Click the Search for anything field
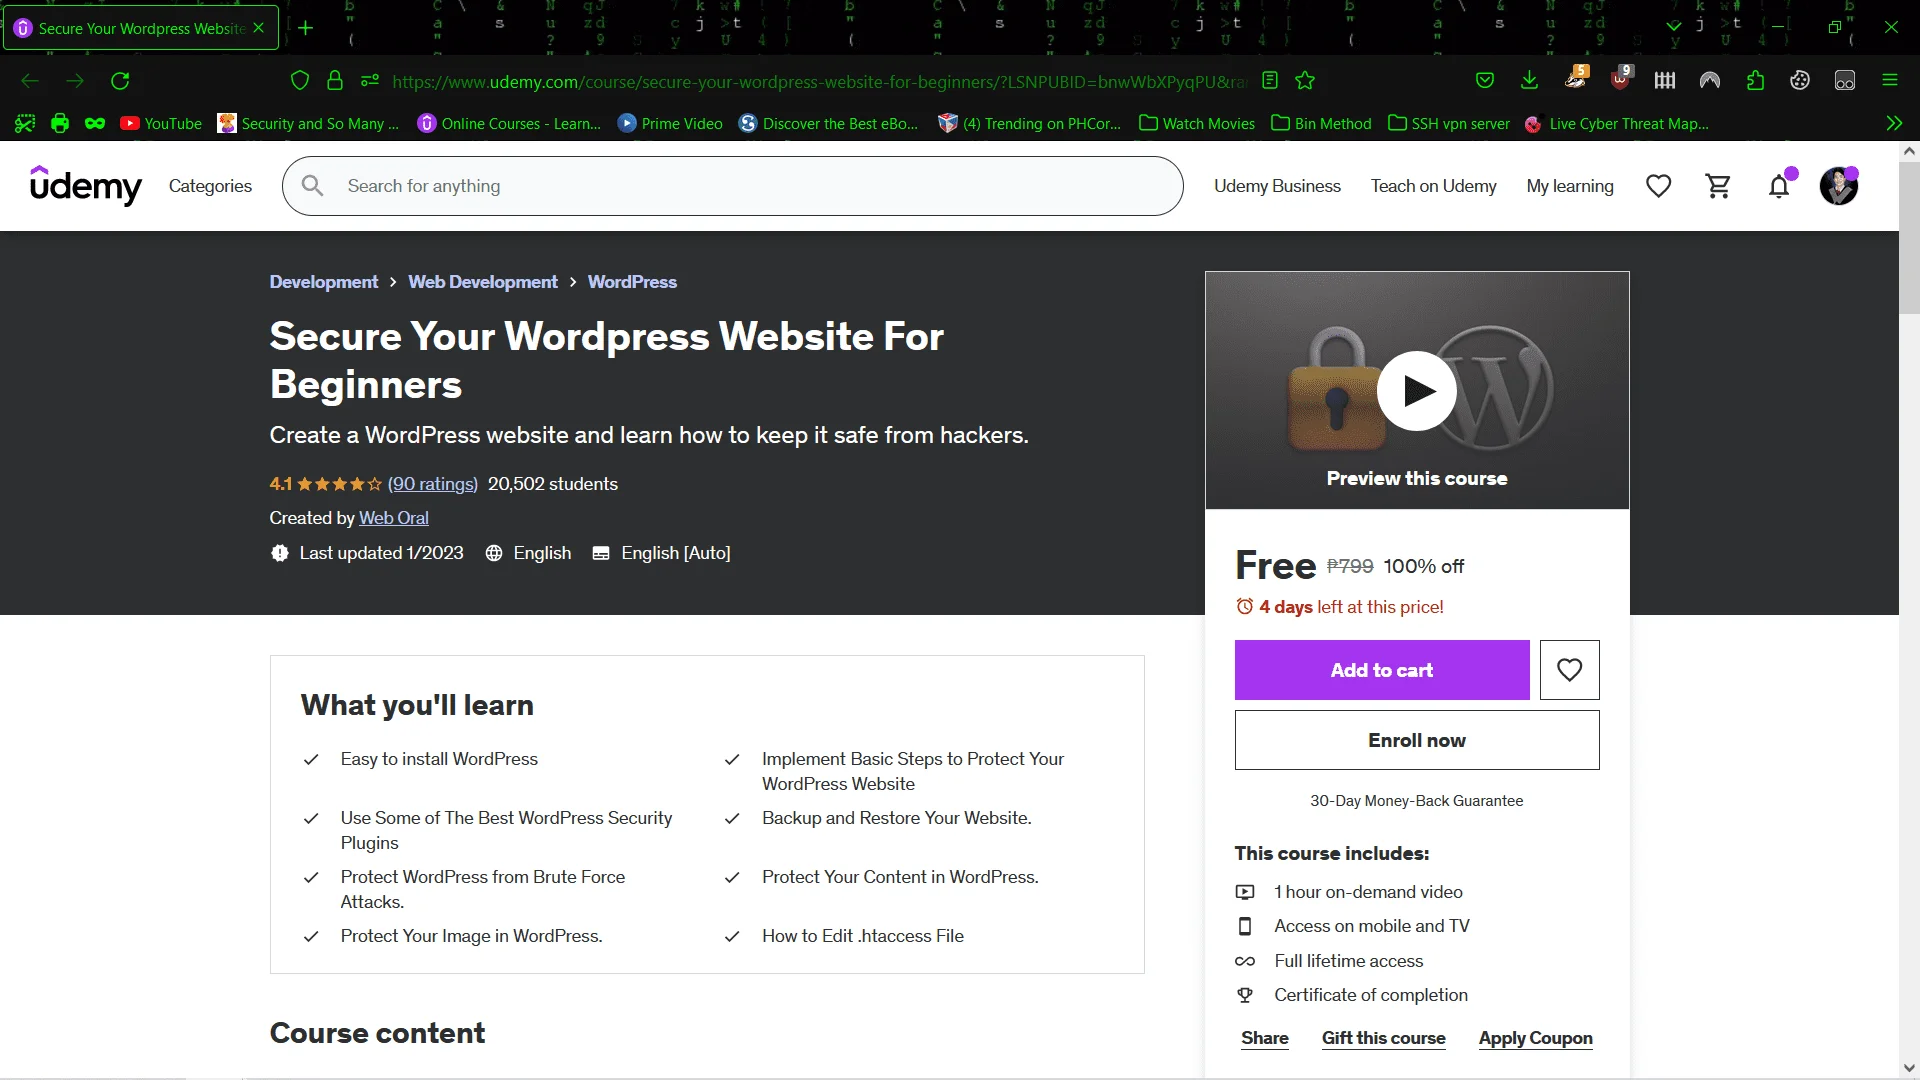Screen dimensions: 1920x1080 pyautogui.click(x=733, y=186)
